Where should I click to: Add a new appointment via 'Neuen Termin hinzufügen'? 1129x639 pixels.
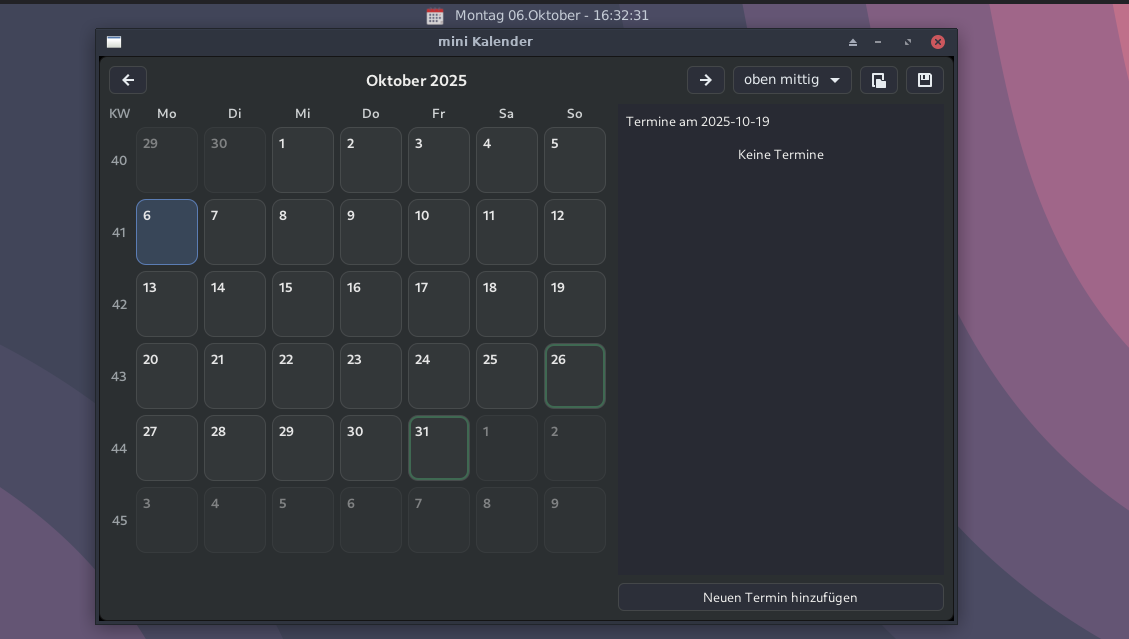point(780,597)
